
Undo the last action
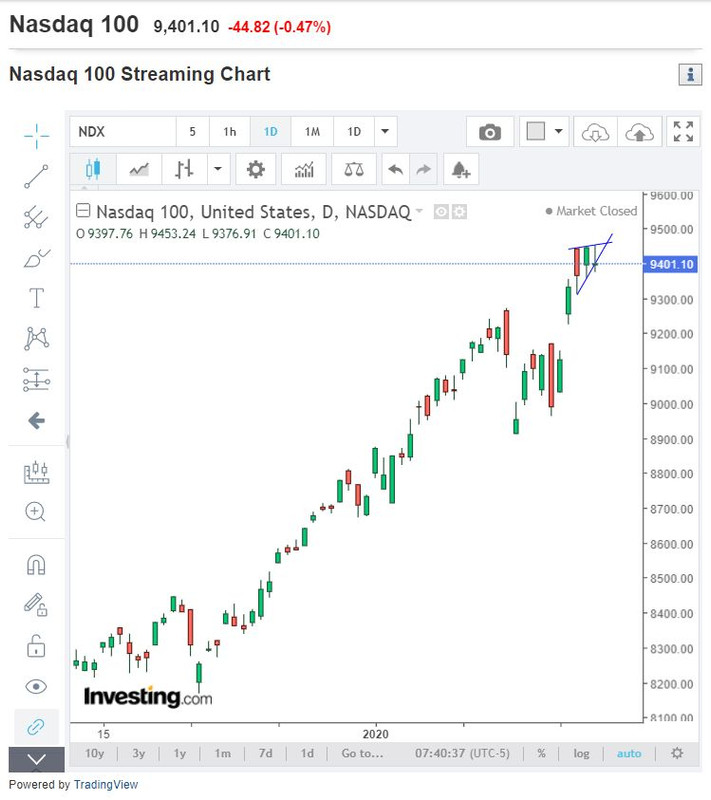(396, 169)
